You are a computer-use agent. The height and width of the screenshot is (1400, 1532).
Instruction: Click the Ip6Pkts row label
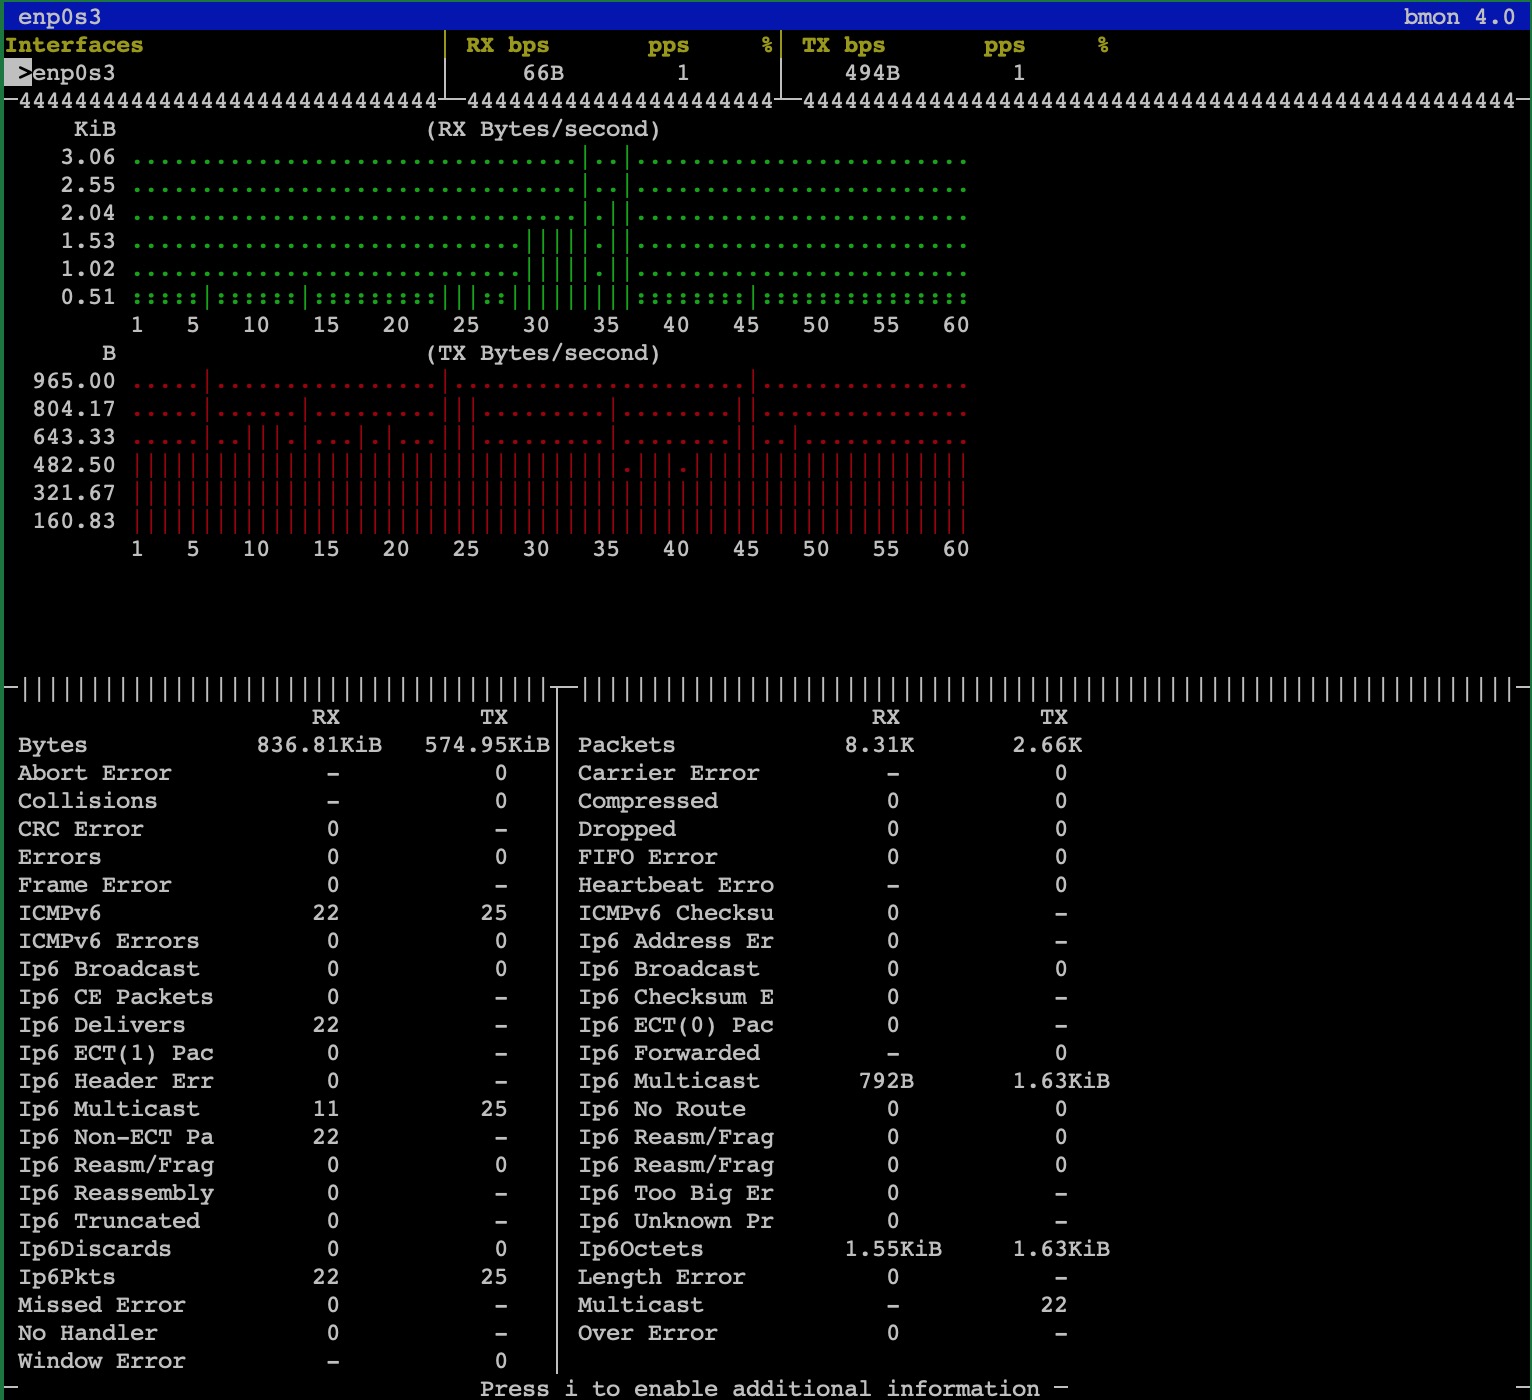[x=67, y=1277]
